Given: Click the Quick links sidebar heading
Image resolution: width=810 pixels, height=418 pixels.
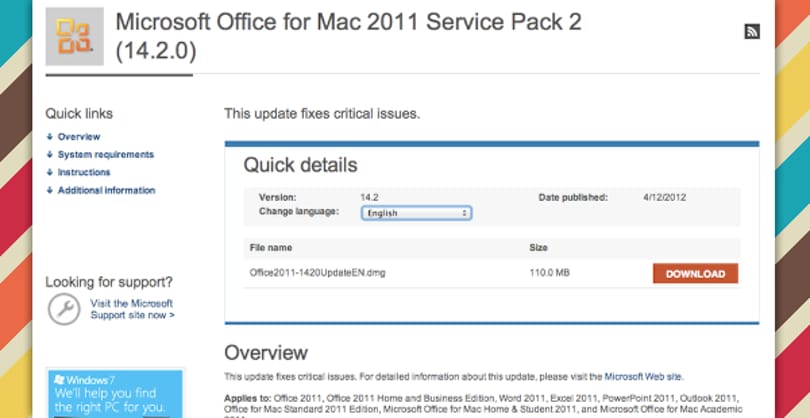Looking at the screenshot, I should (79, 114).
